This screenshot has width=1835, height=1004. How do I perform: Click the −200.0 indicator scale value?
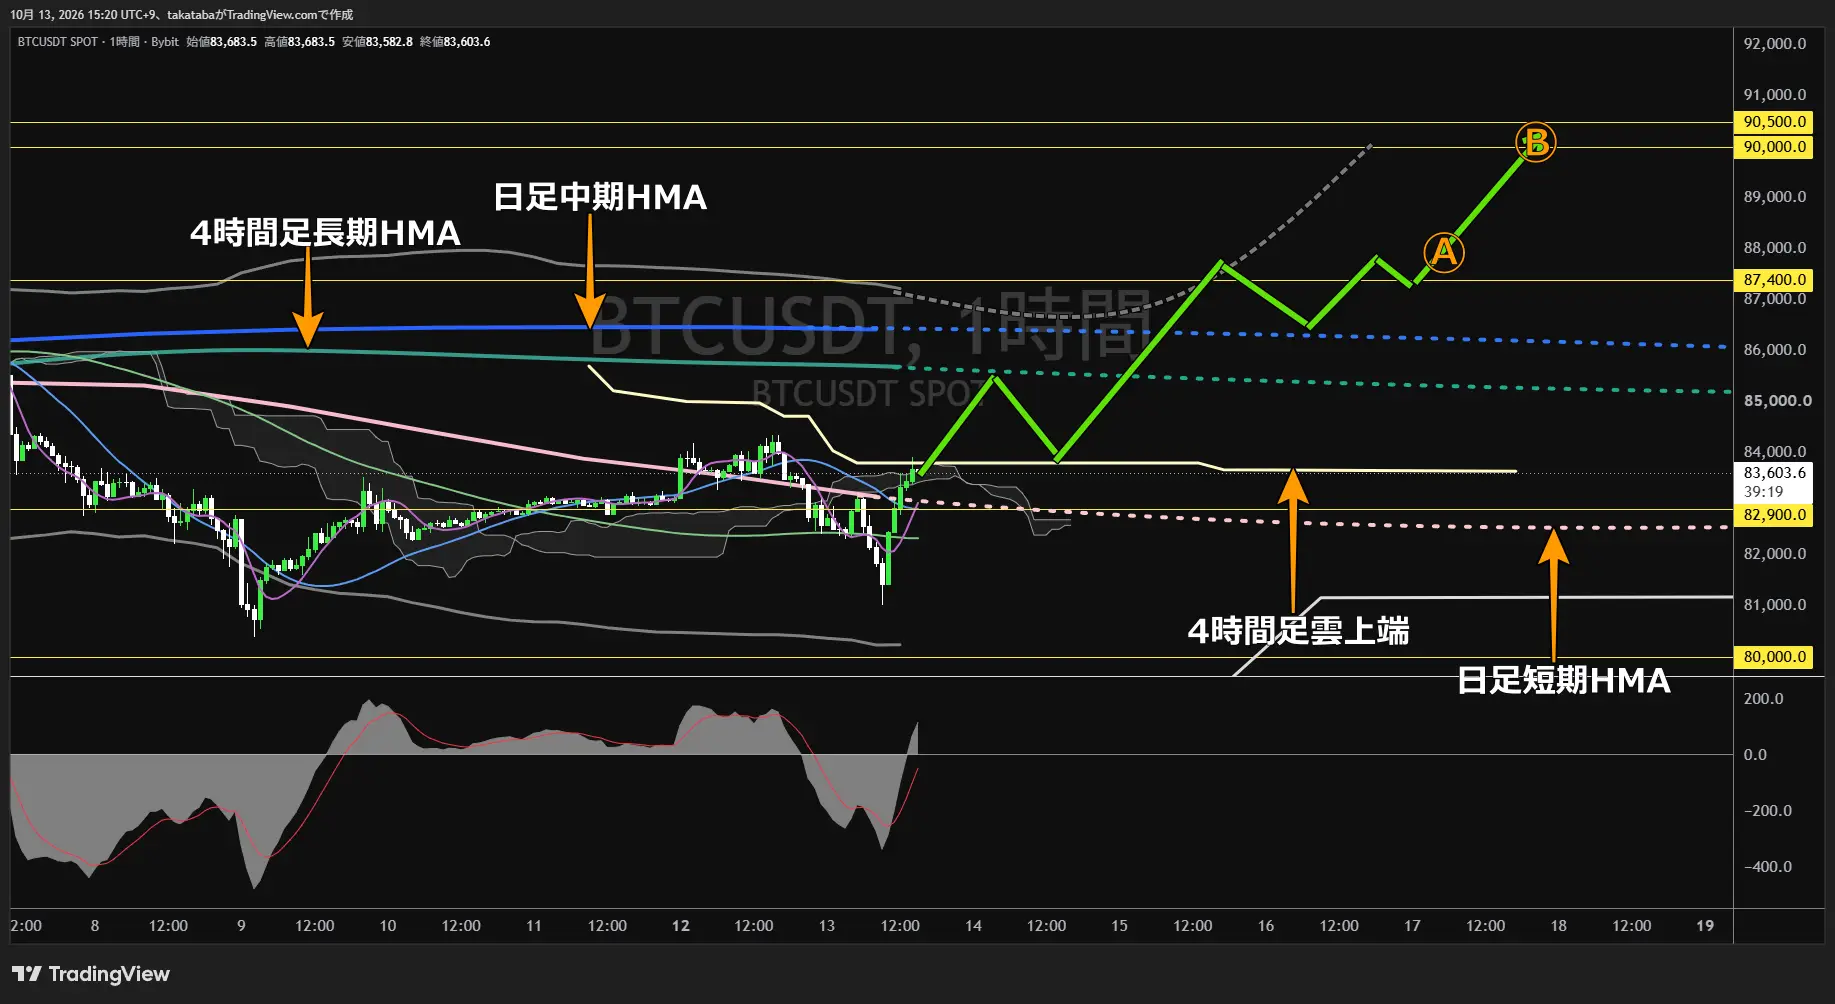point(1768,811)
